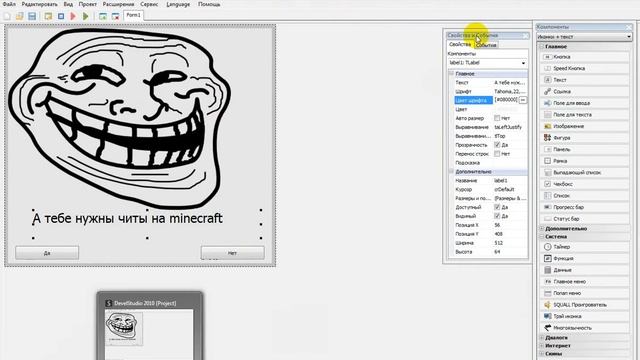
Task: Select the Статус бар component
Action: pyautogui.click(x=584, y=219)
